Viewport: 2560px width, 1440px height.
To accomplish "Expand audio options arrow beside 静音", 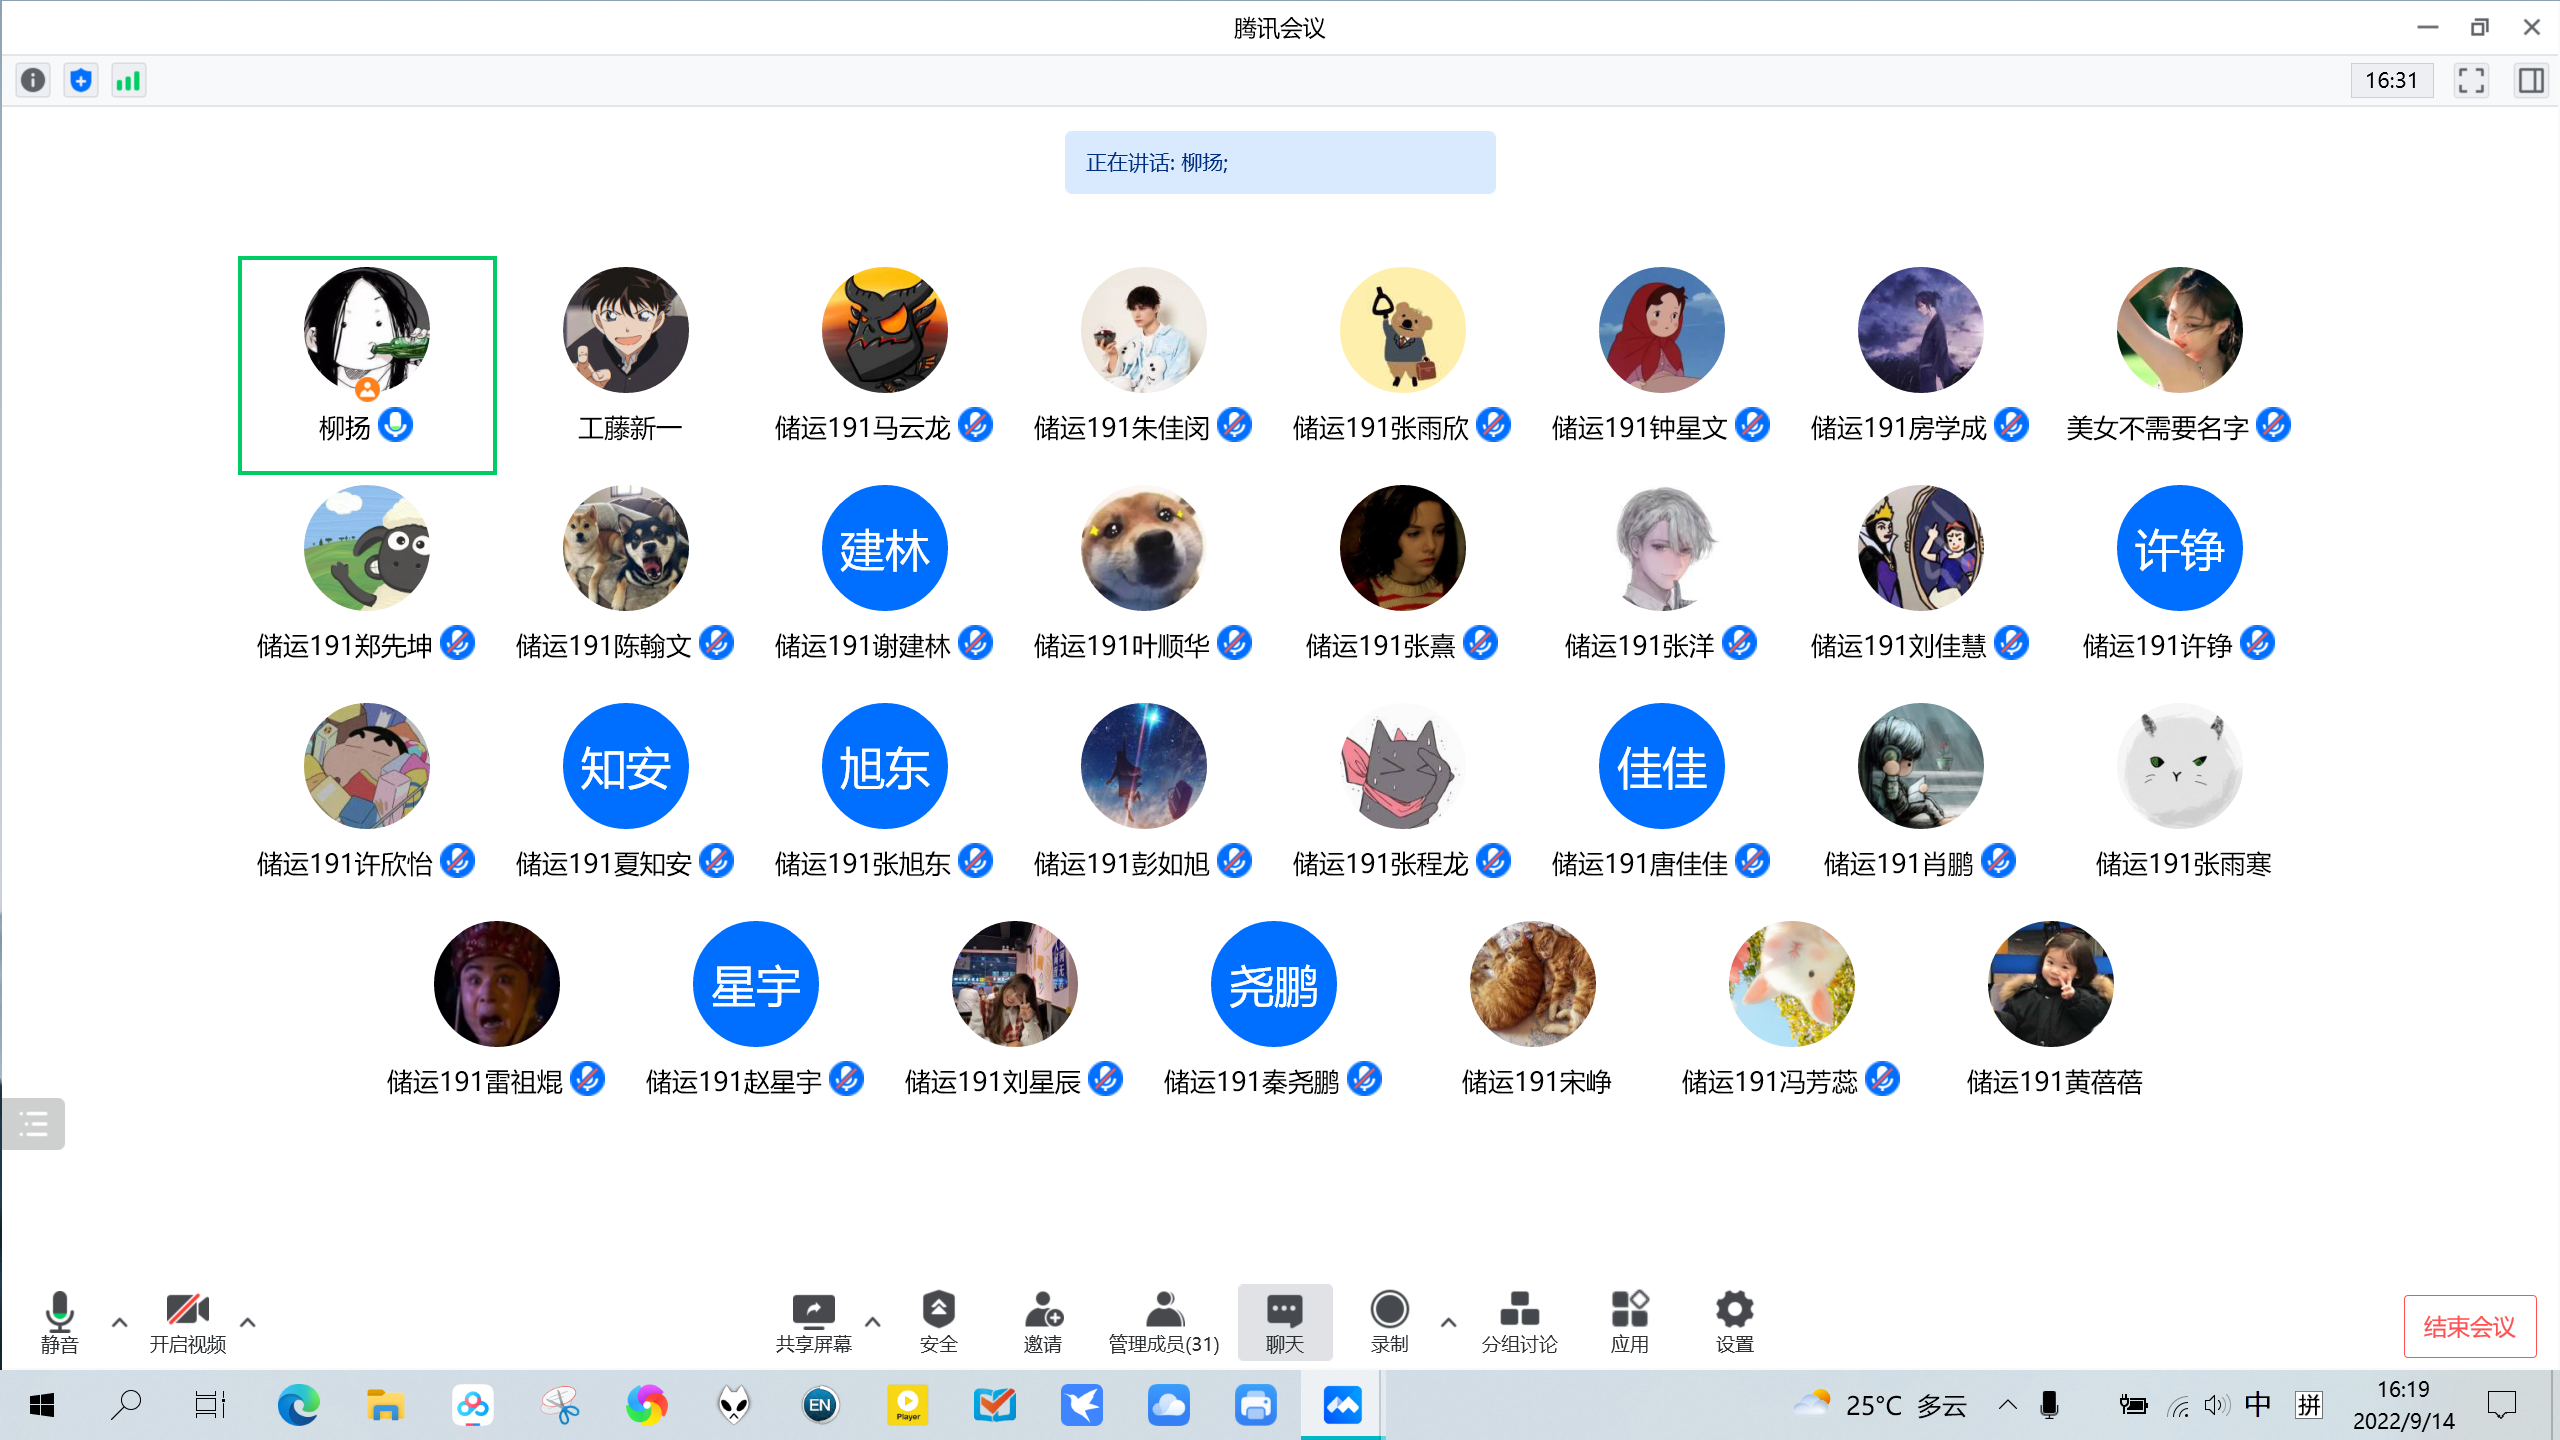I will click(120, 1322).
